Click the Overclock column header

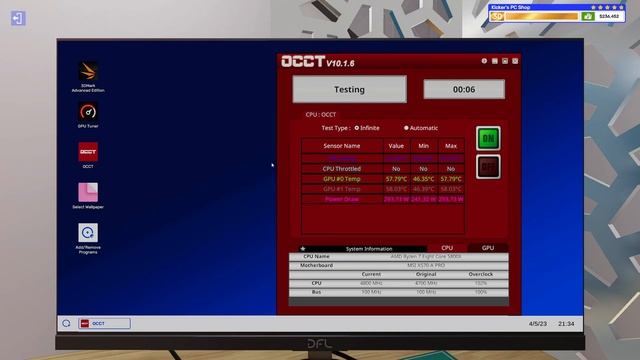[x=480, y=274]
